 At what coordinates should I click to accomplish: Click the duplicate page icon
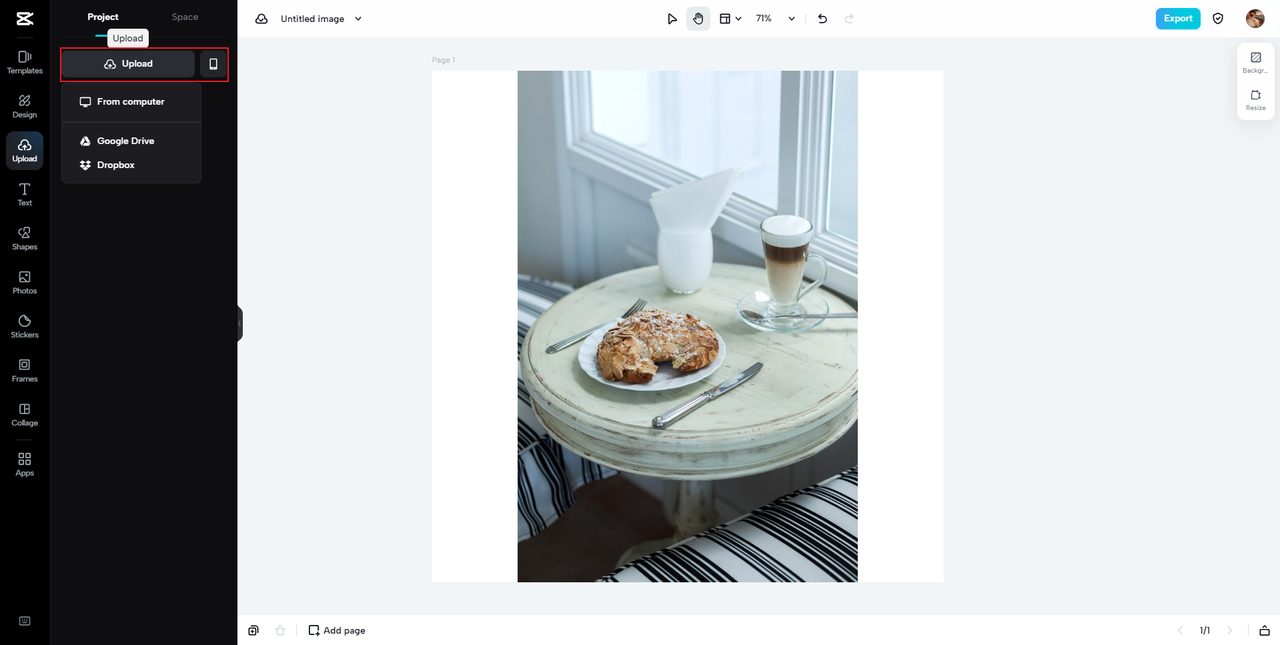pos(253,631)
